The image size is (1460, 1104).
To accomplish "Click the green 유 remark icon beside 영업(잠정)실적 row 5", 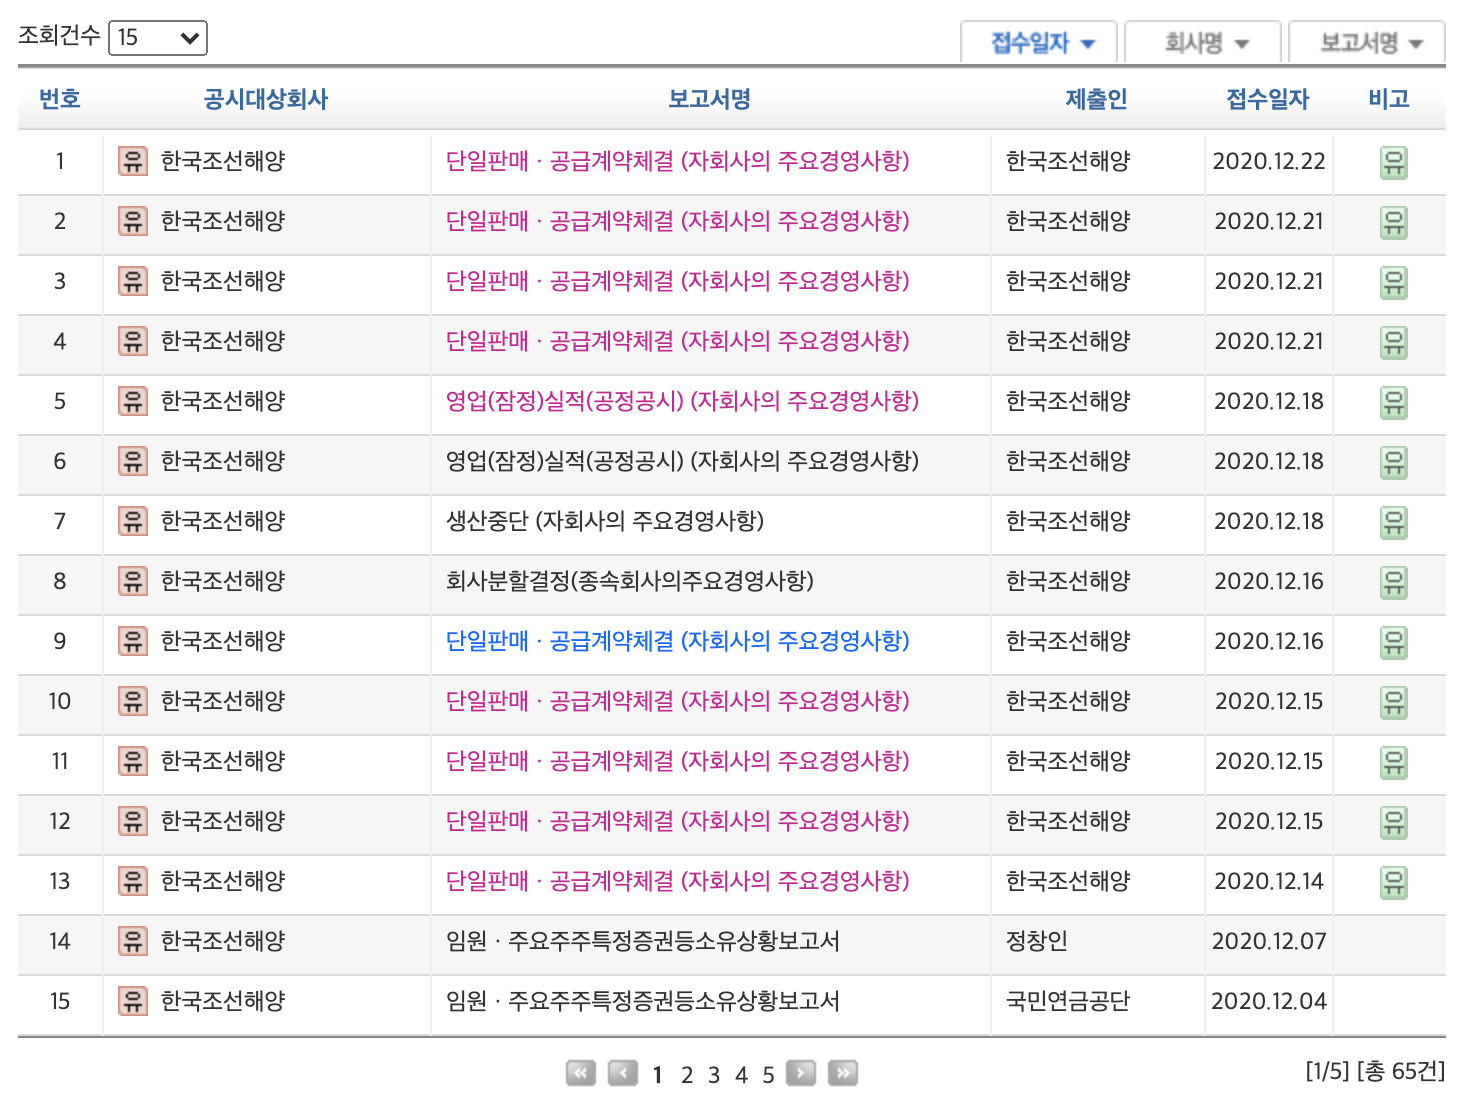I will [1396, 402].
